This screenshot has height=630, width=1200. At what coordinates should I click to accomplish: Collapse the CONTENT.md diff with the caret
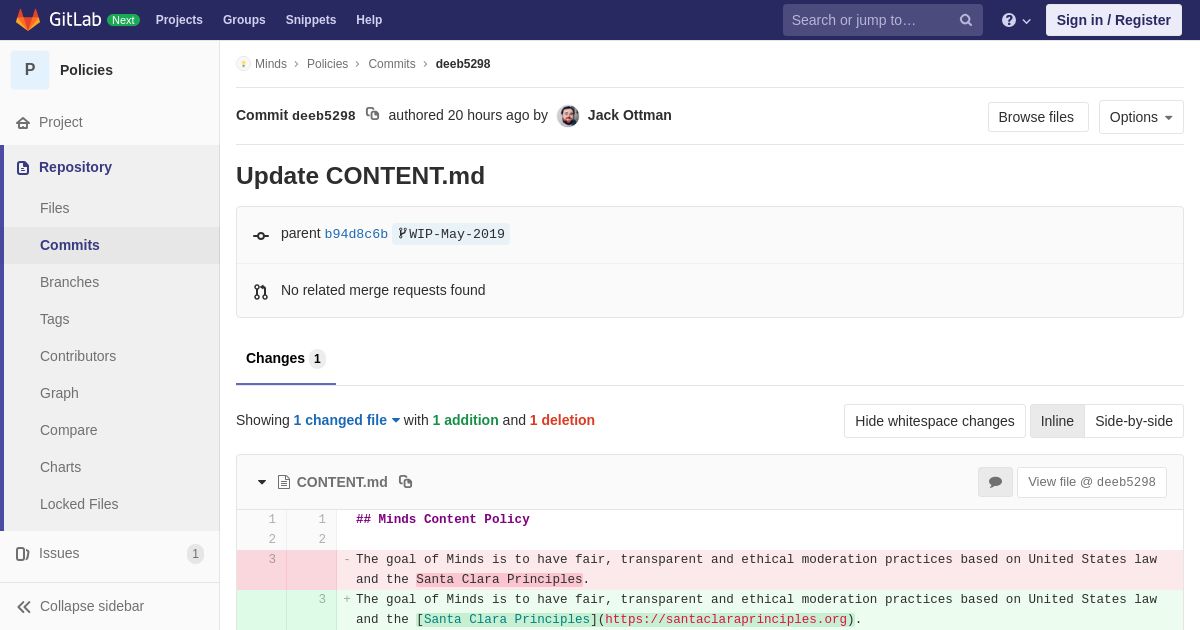(262, 482)
